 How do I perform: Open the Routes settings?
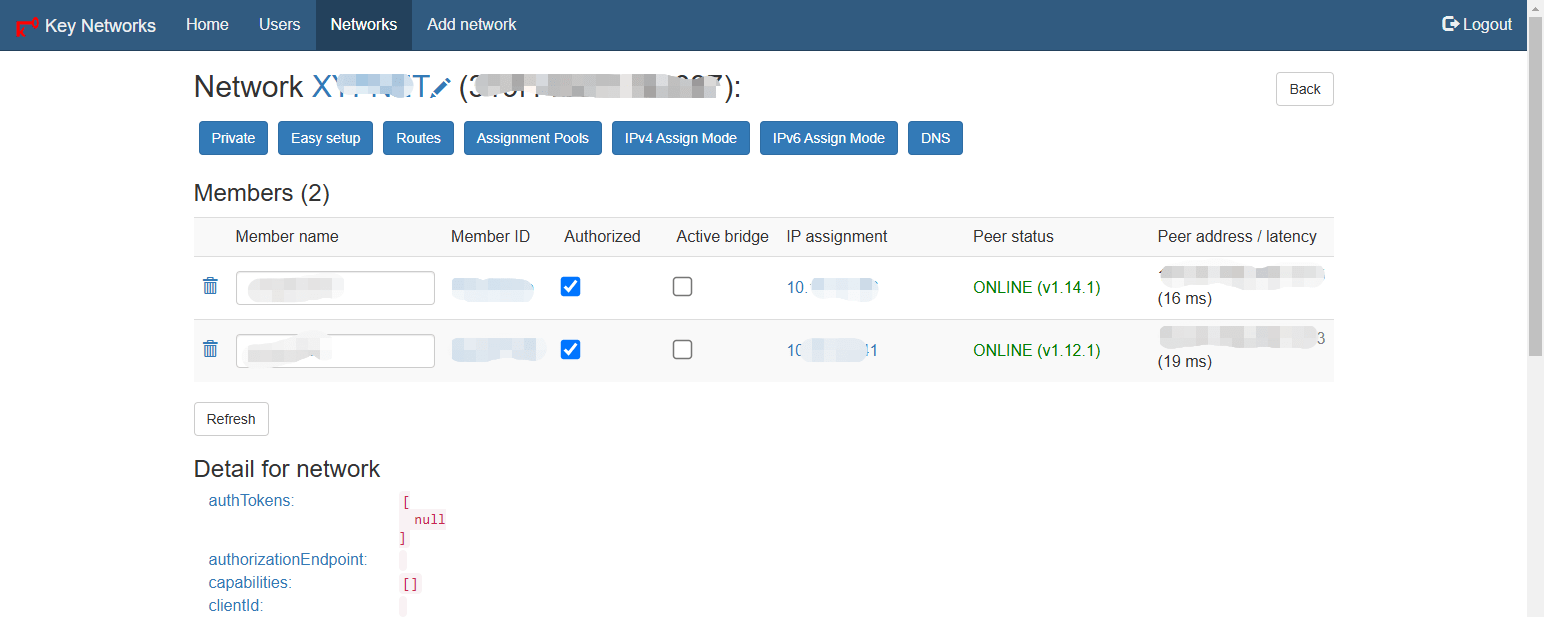coord(418,138)
